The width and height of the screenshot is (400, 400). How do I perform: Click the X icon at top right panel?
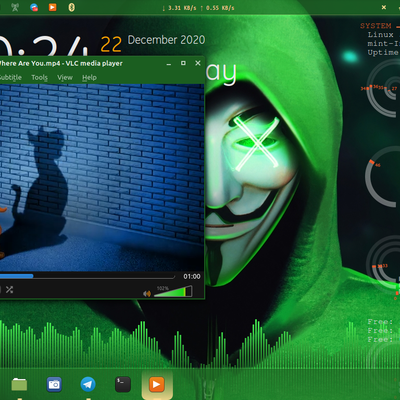[384, 7]
